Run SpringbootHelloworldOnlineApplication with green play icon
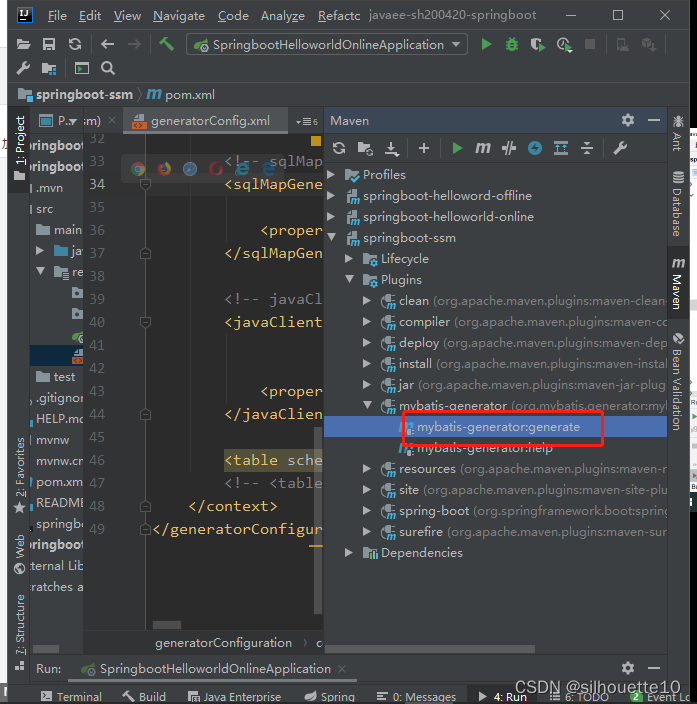 coord(486,44)
